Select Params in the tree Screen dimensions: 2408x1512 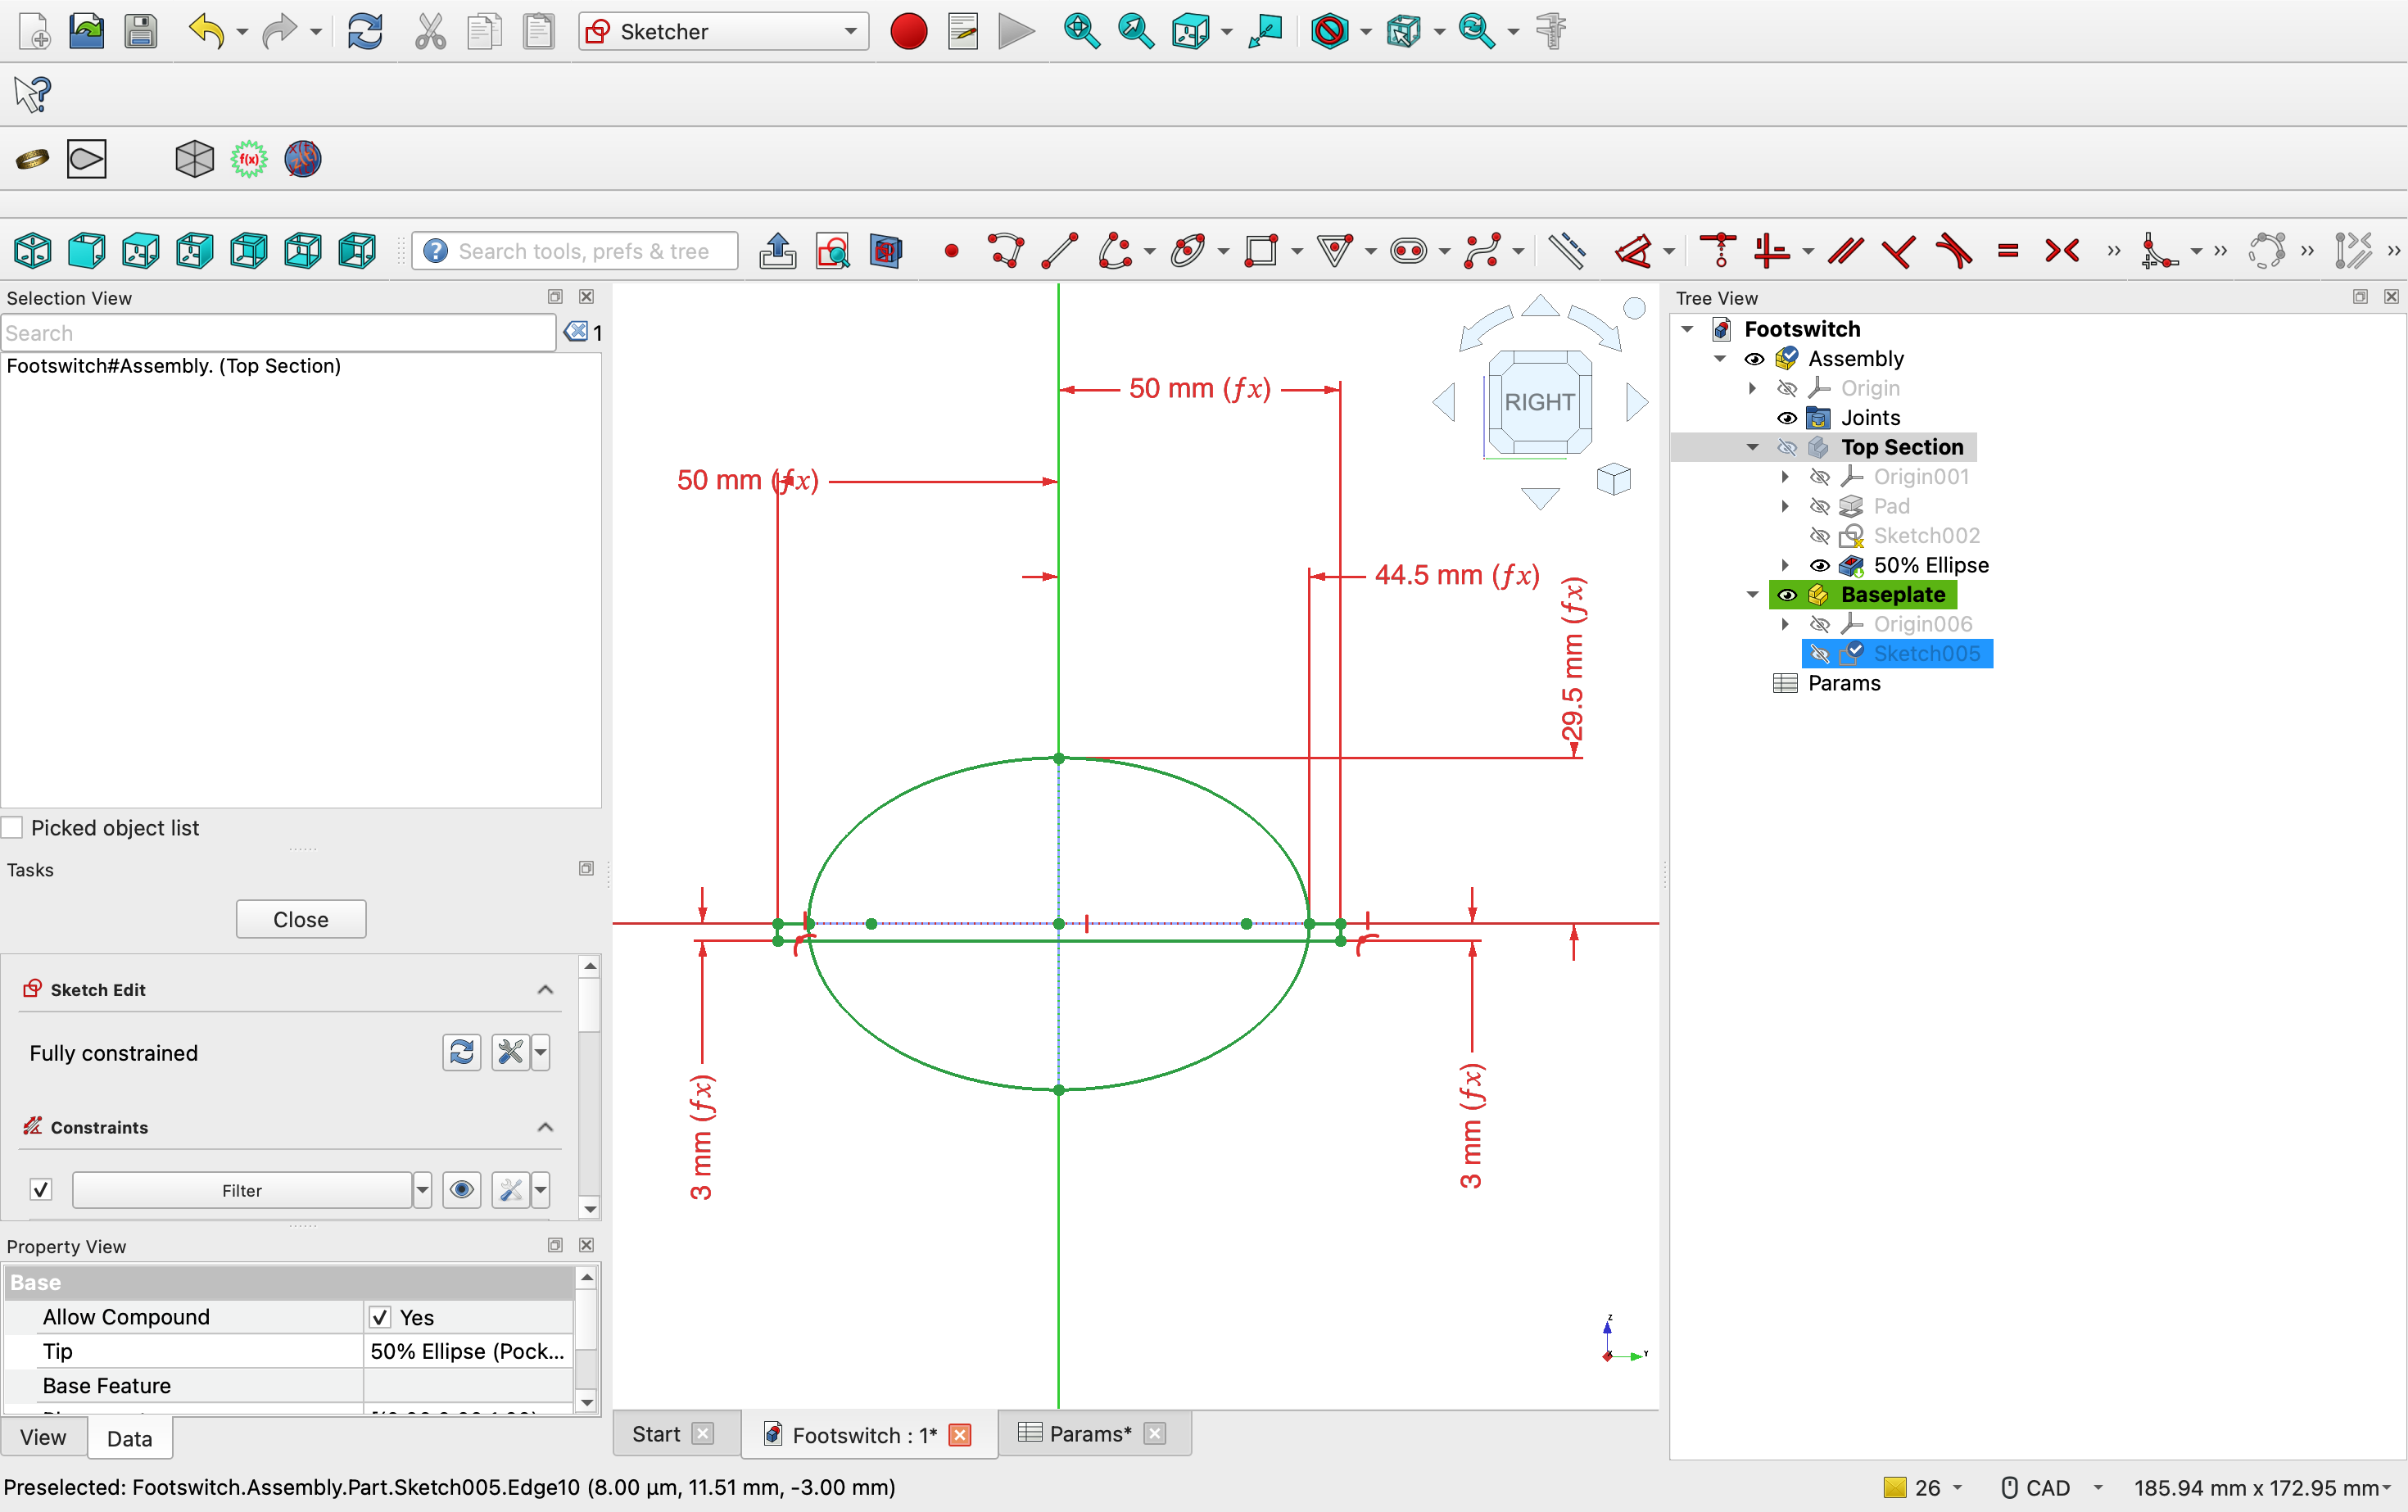[1844, 683]
